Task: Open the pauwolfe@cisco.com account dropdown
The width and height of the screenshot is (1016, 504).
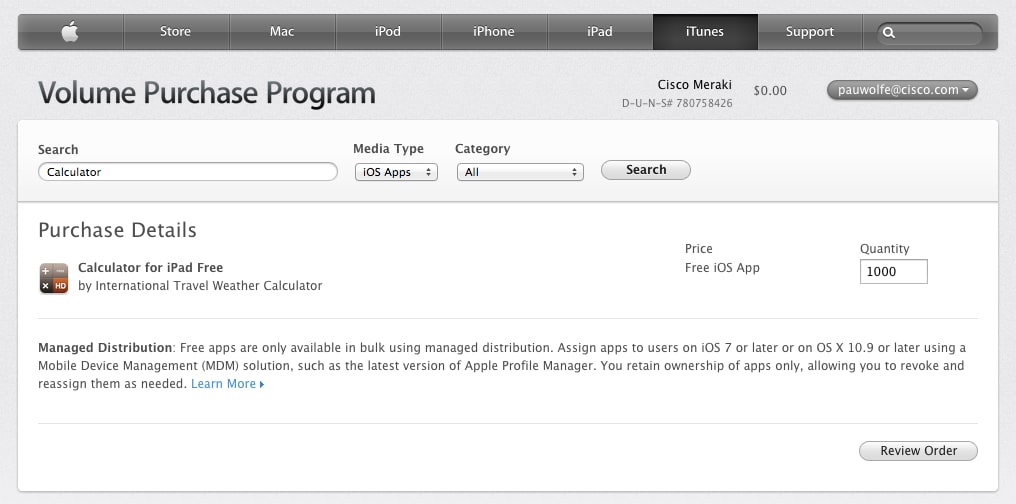Action: [902, 90]
